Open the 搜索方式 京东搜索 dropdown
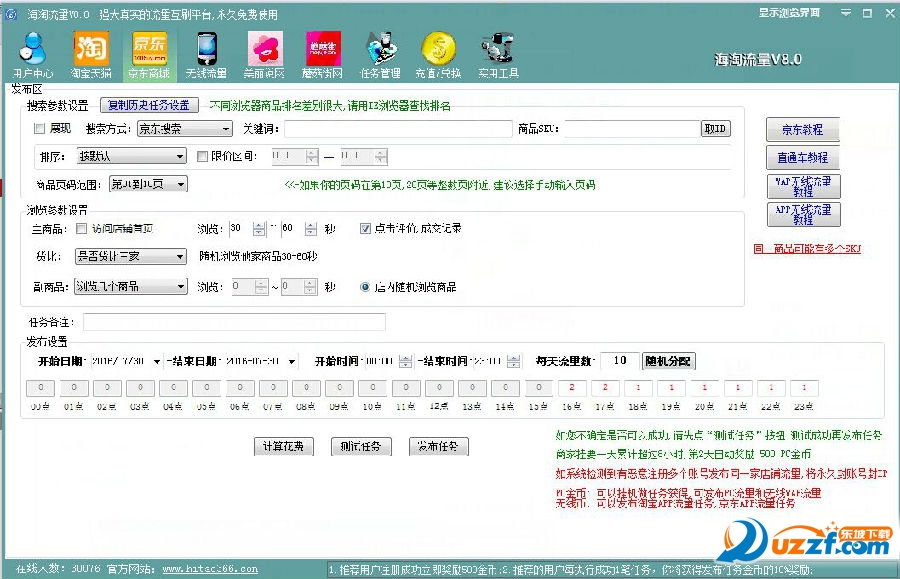 pyautogui.click(x=185, y=129)
